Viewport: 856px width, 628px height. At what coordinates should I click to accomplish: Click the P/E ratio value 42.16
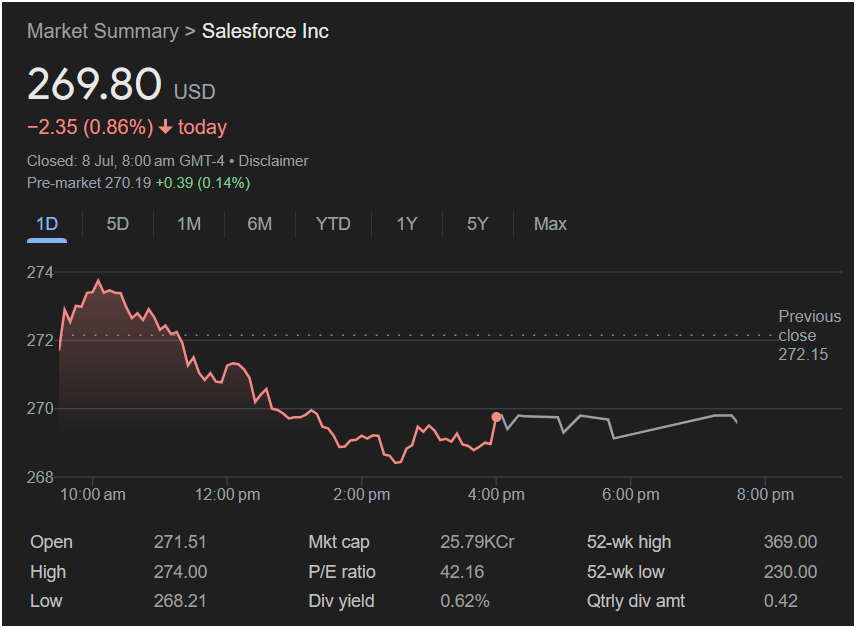tap(462, 572)
